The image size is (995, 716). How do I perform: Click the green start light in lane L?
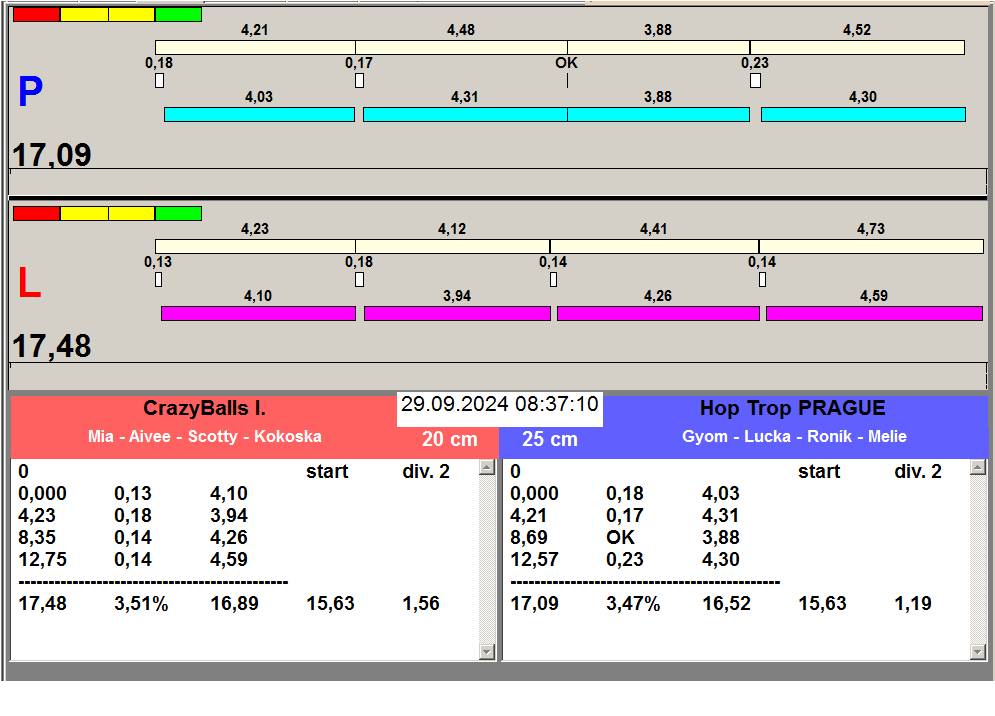(x=178, y=213)
